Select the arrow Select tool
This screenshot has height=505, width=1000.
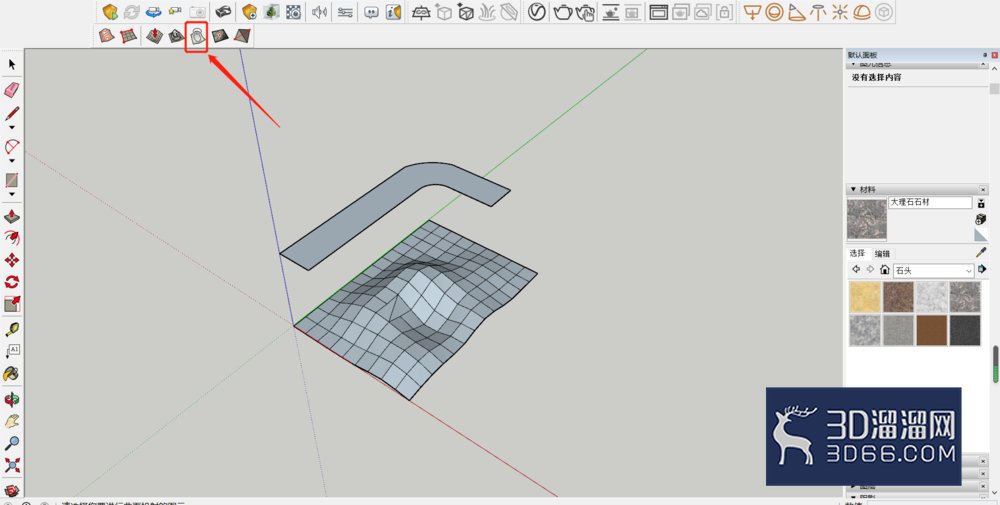tap(12, 64)
